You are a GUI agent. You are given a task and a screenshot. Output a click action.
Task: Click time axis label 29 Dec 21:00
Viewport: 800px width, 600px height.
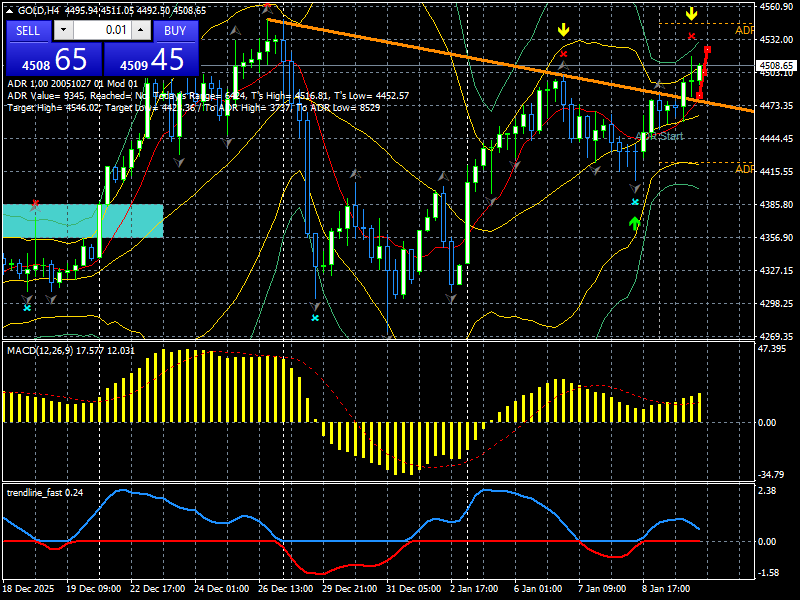[x=349, y=588]
